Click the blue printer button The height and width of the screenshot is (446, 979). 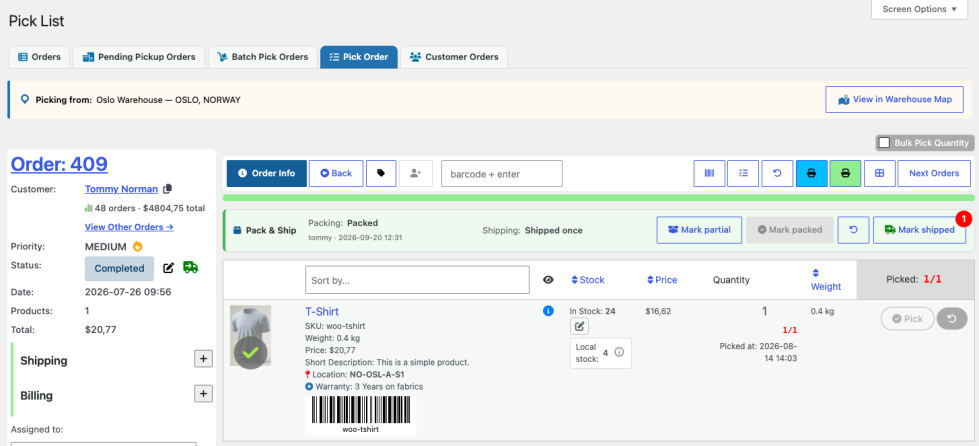pyautogui.click(x=812, y=174)
